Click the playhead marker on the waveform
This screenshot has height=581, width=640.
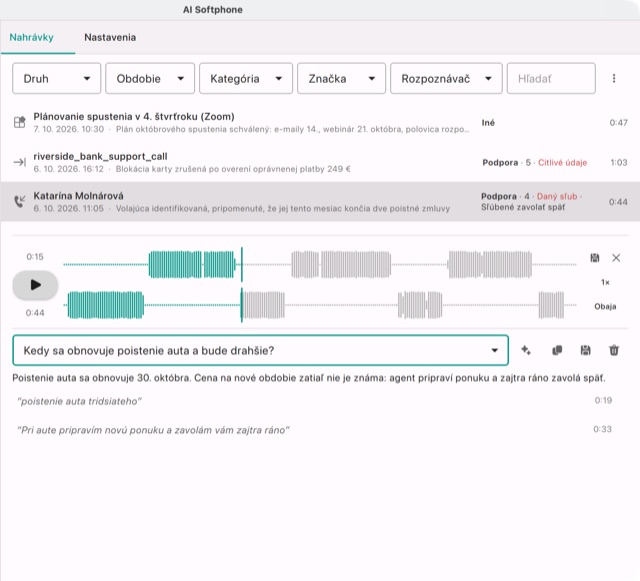[242, 285]
